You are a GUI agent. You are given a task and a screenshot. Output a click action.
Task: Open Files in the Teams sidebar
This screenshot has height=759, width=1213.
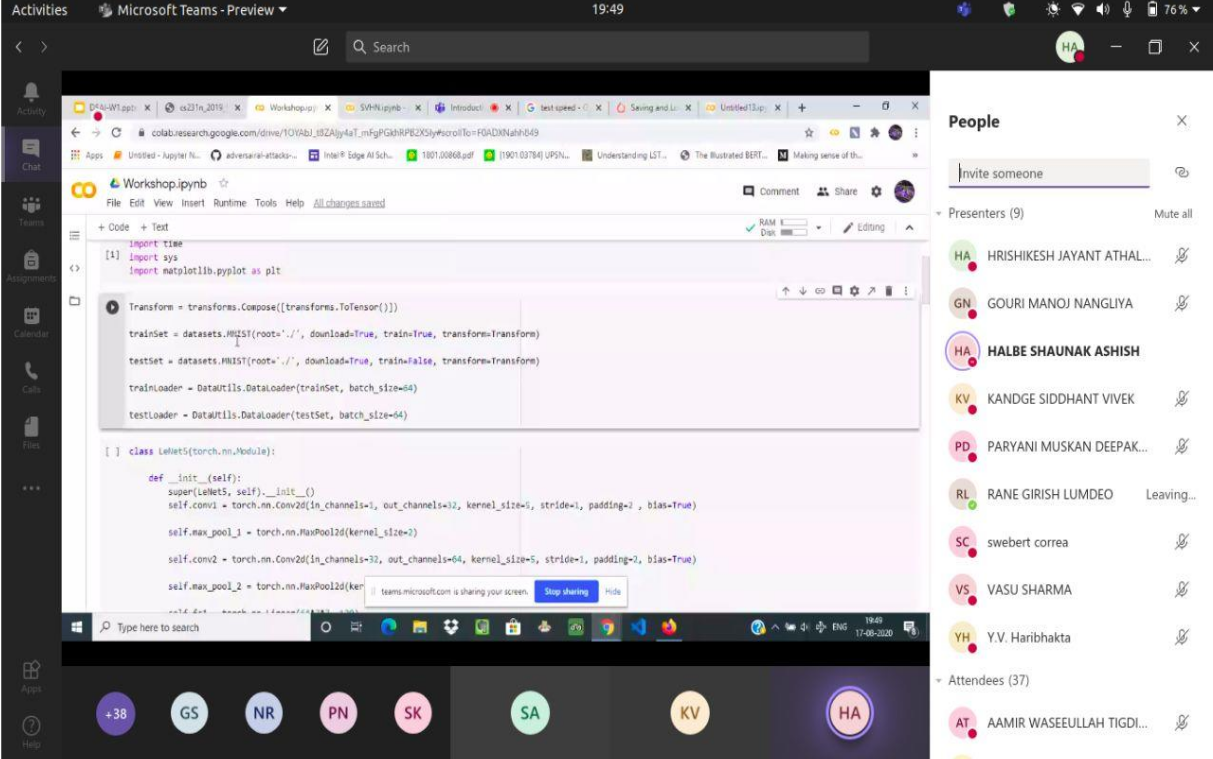[x=31, y=430]
